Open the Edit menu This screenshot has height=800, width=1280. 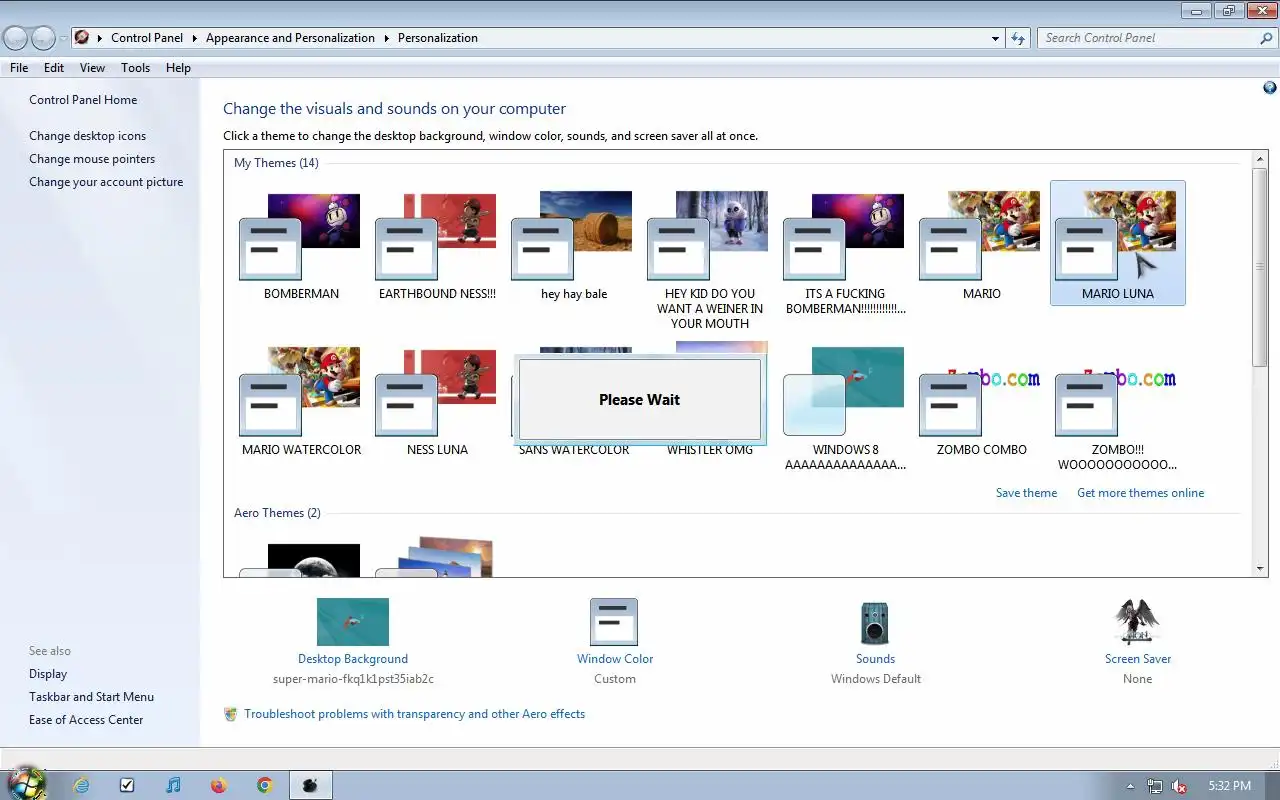(54, 68)
